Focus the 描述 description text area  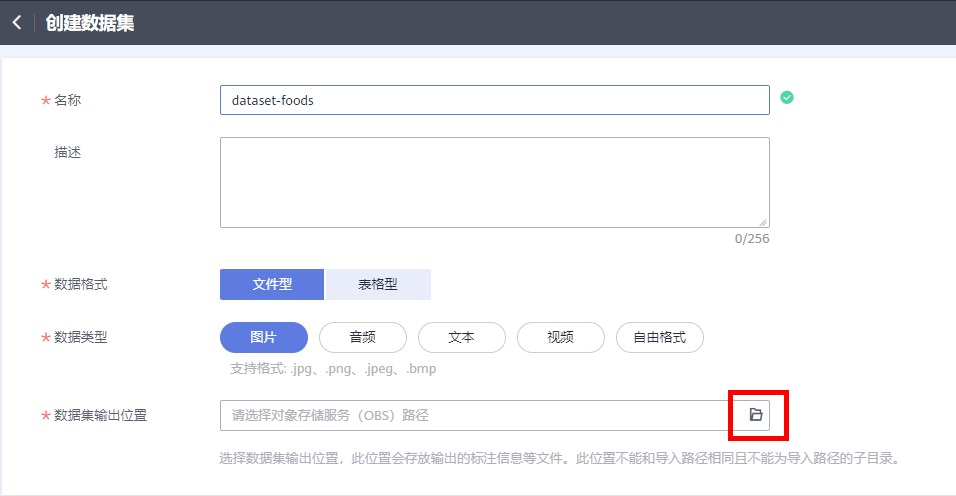pyautogui.click(x=494, y=182)
